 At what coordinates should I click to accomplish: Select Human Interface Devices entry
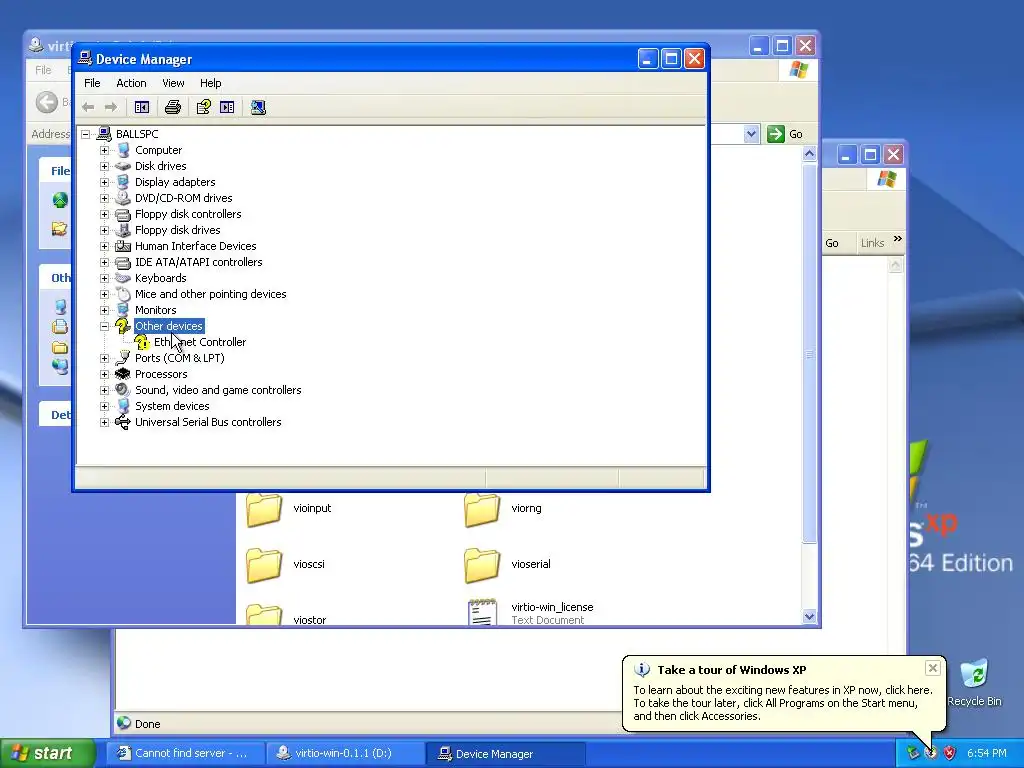point(195,246)
